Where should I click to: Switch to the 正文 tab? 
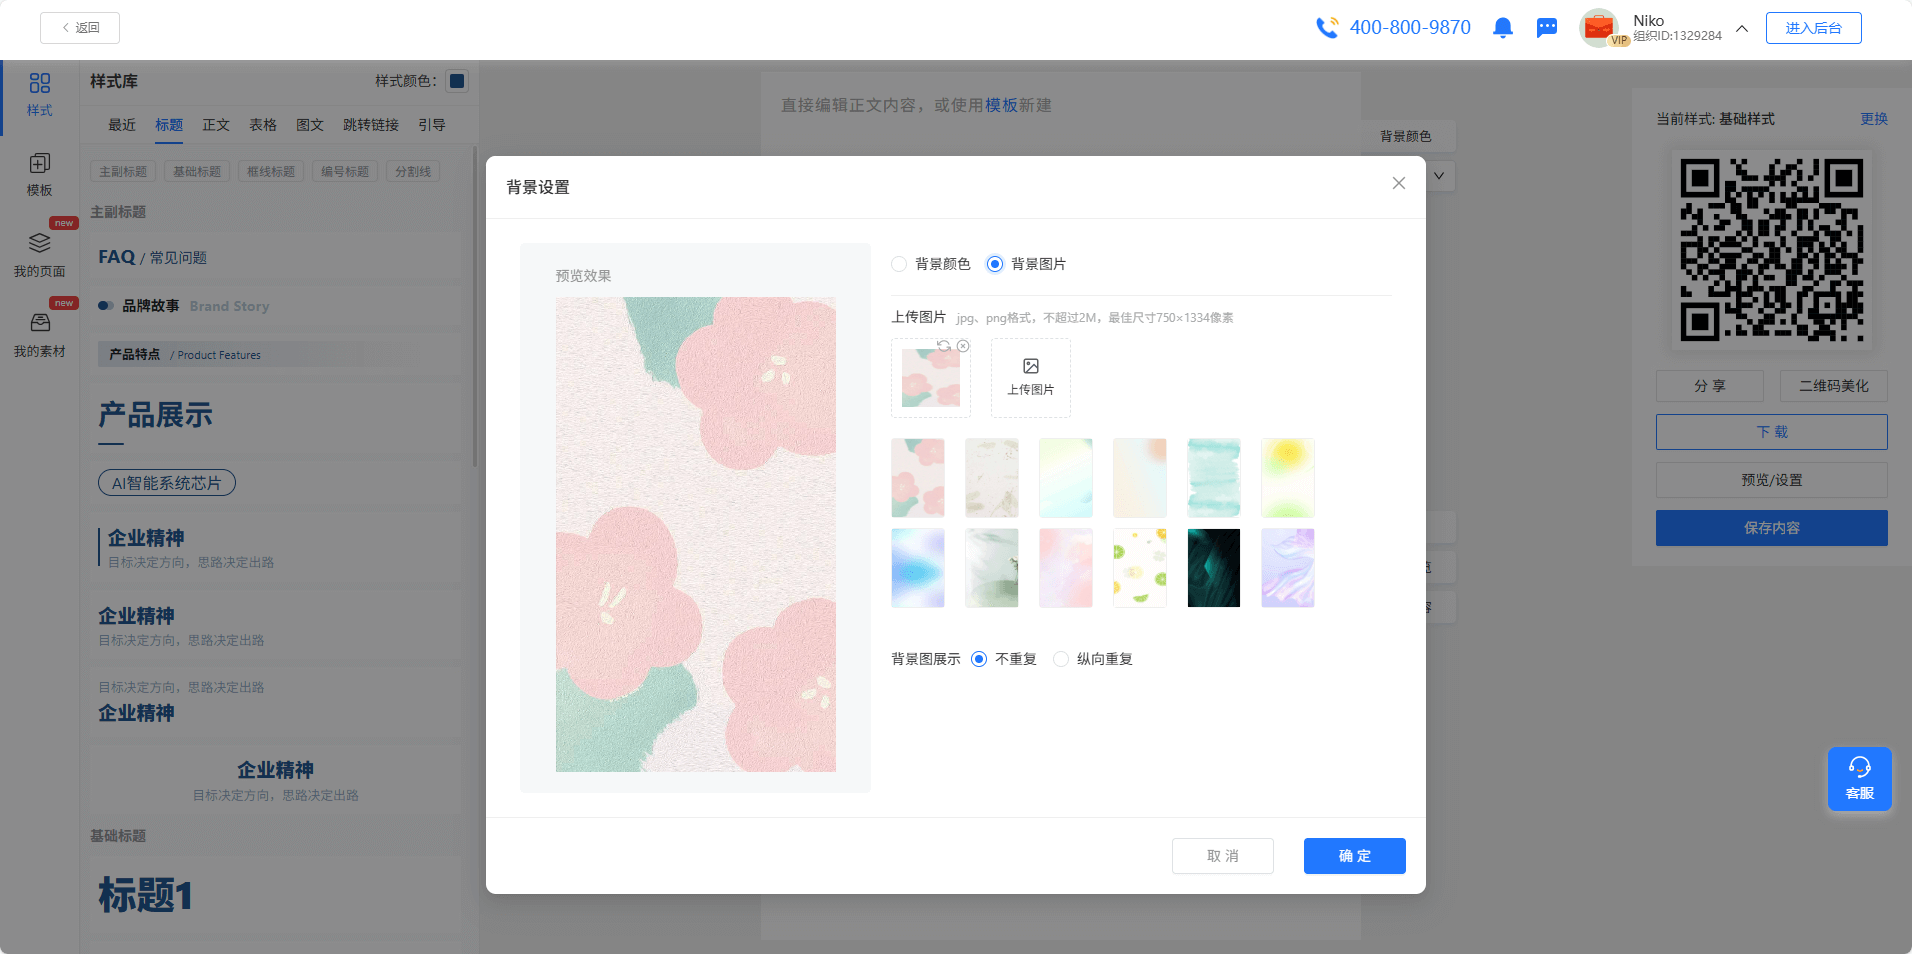(216, 125)
